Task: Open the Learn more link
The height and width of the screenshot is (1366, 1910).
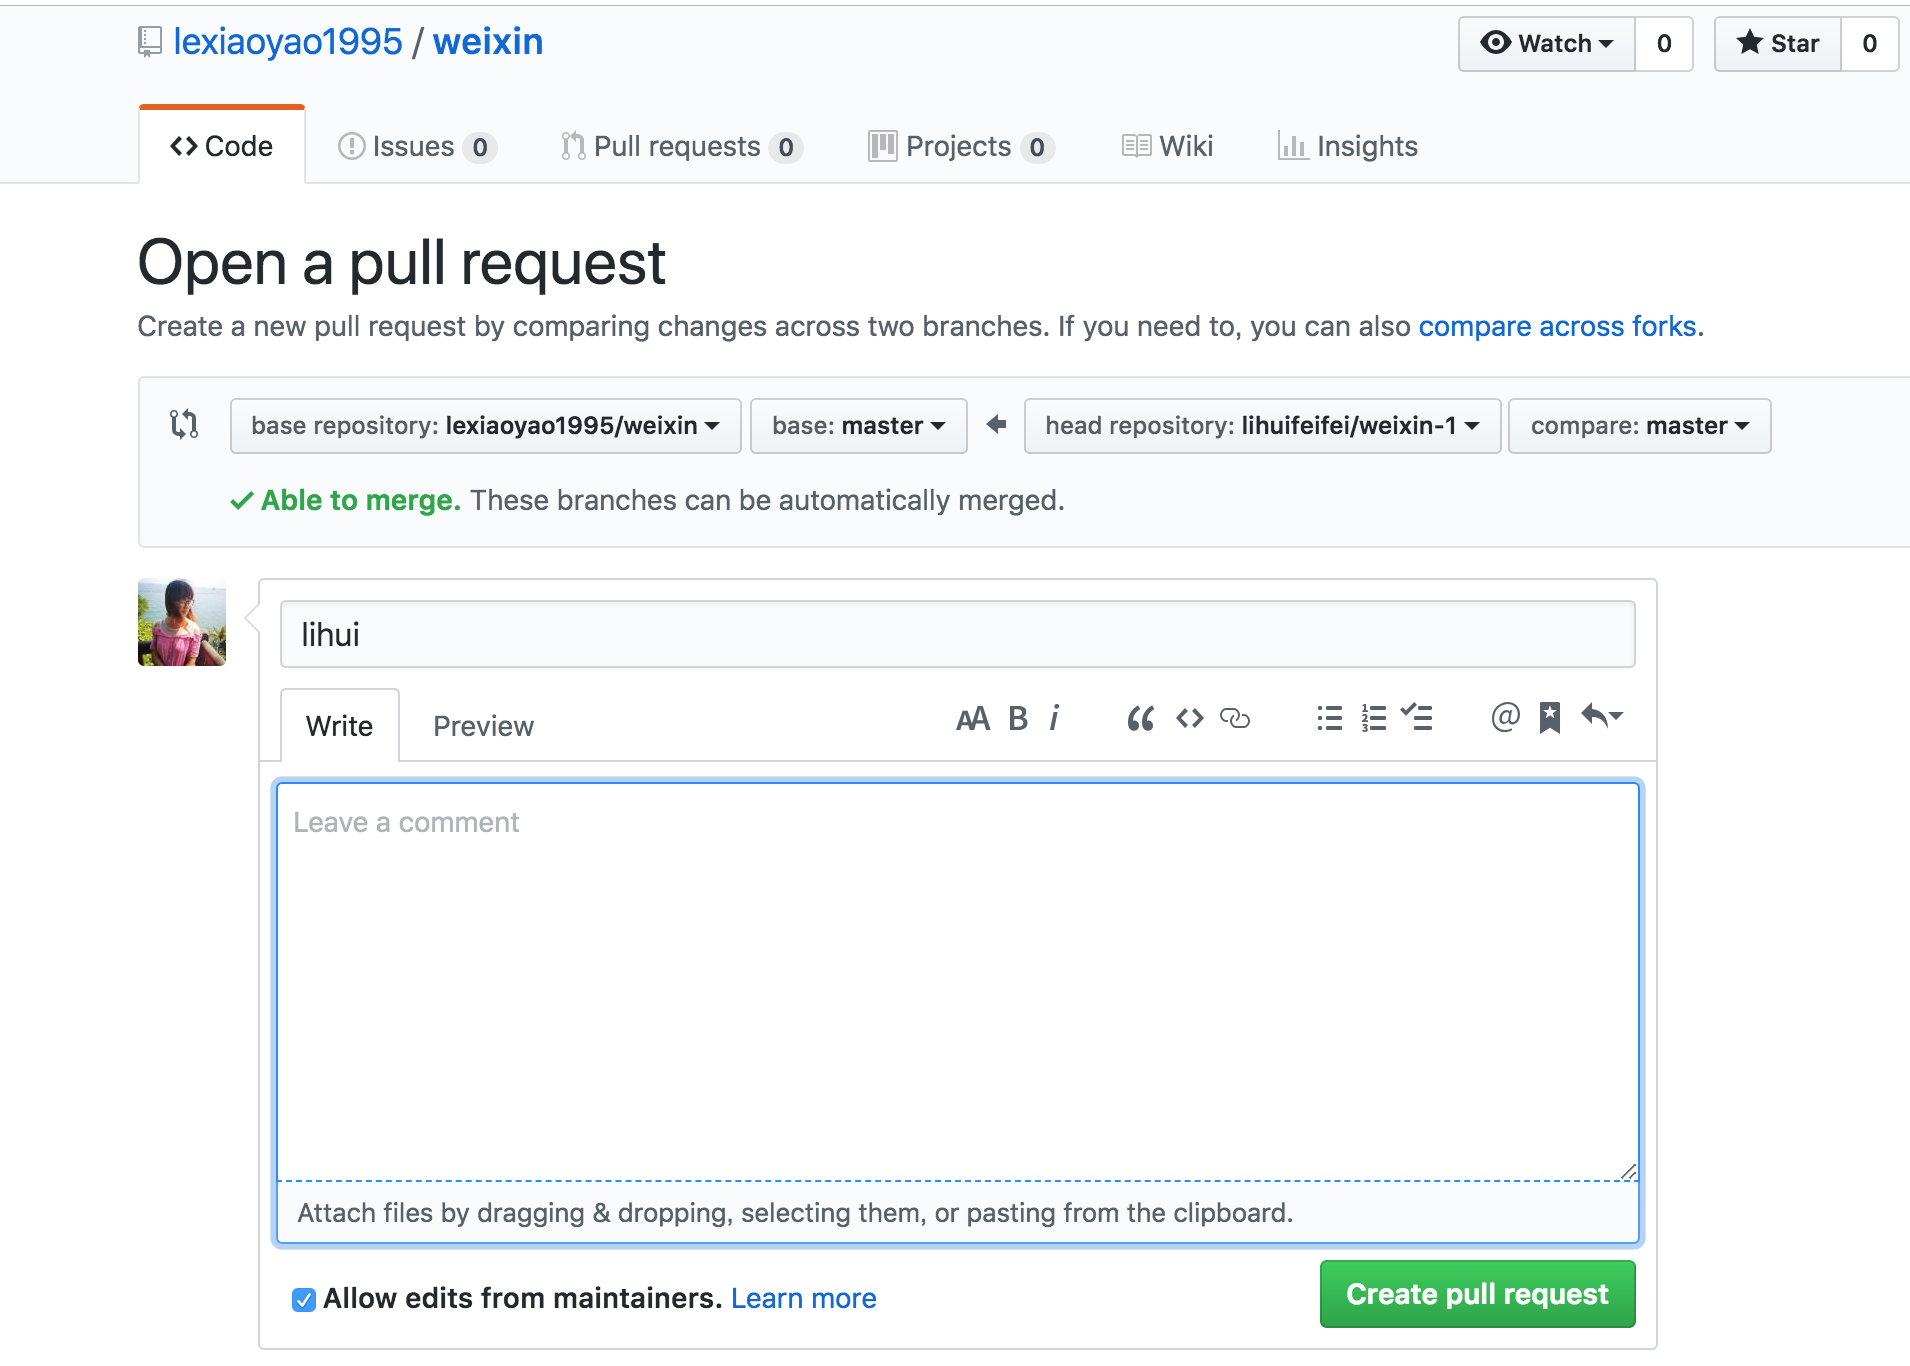Action: [x=803, y=1298]
